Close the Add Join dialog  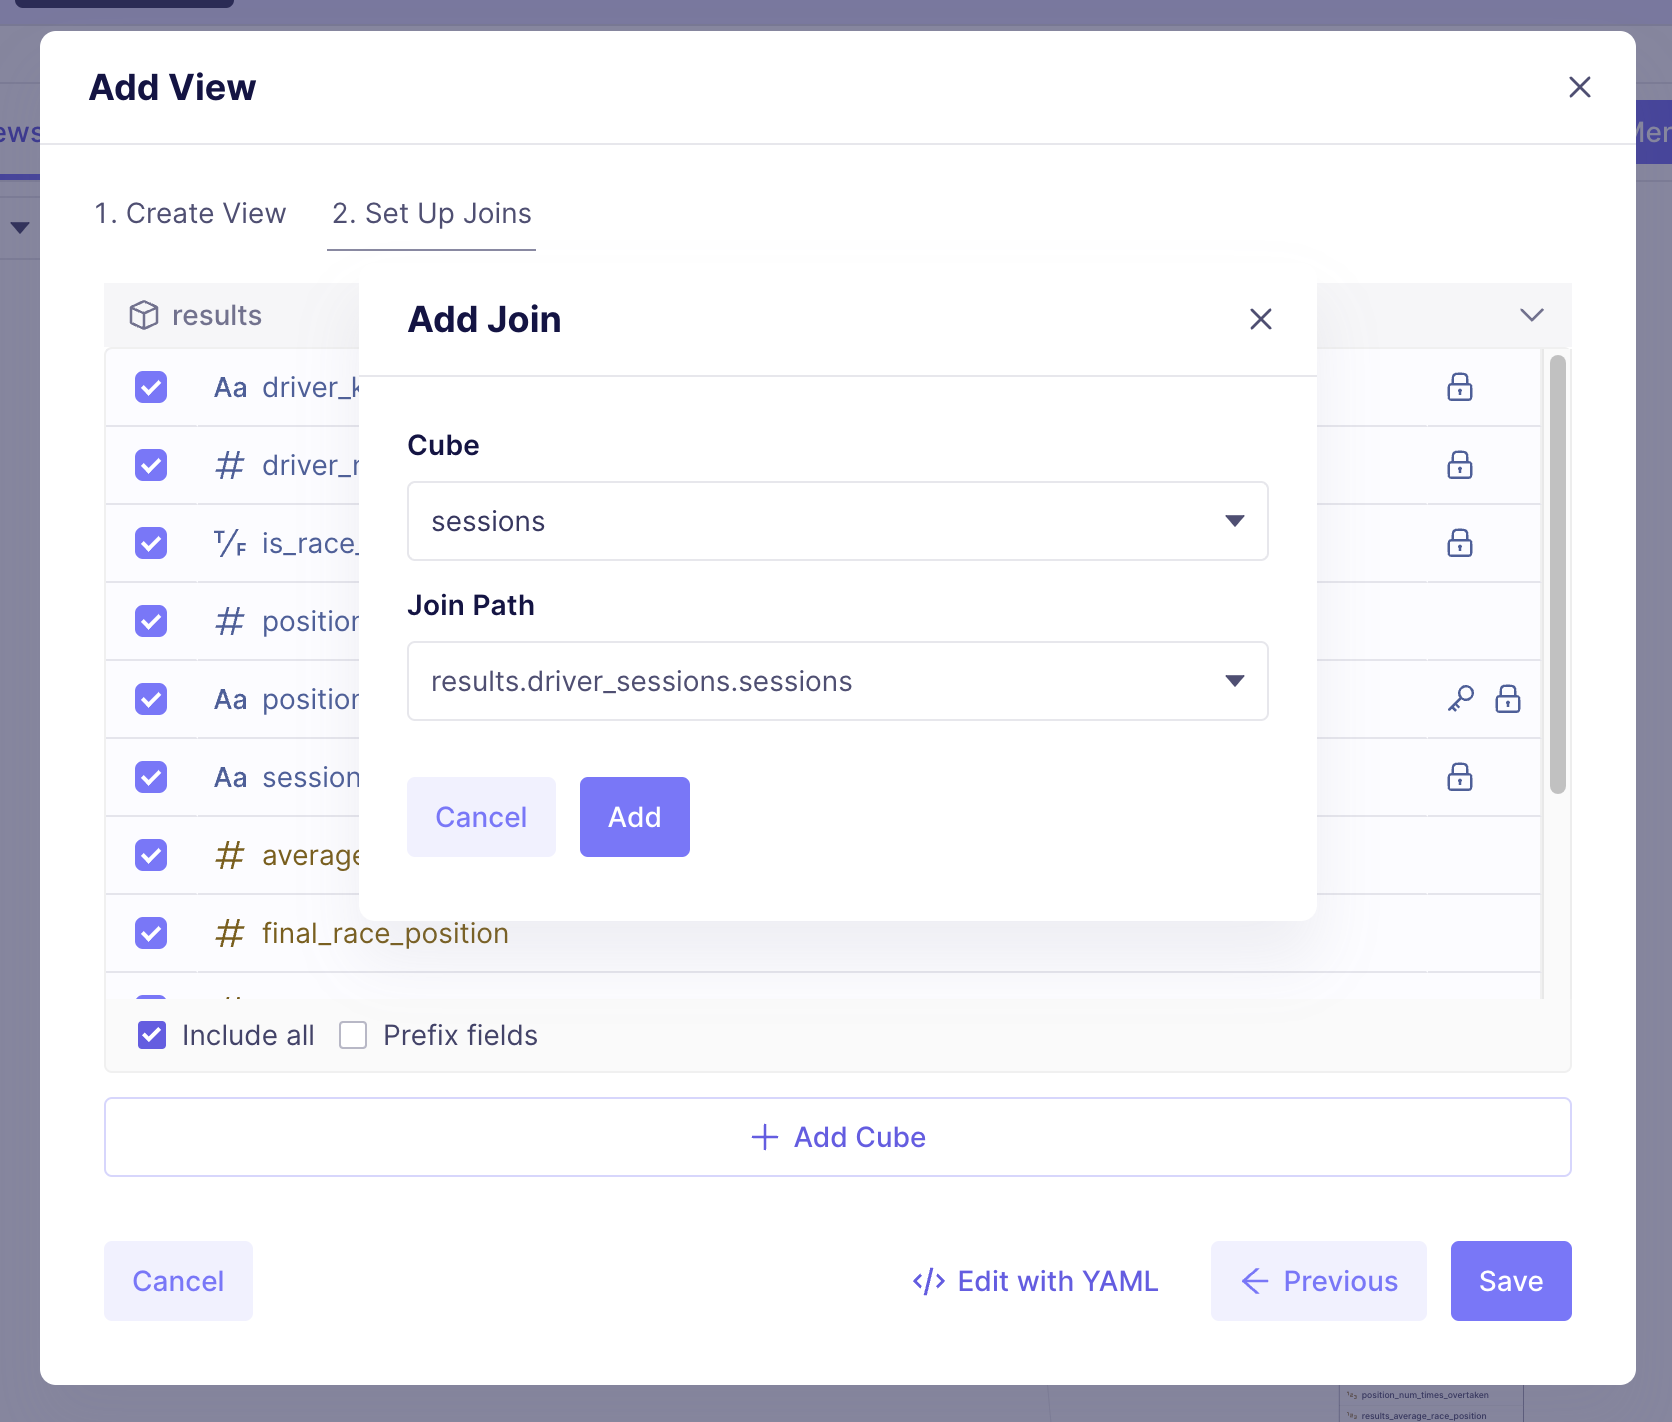[x=1260, y=319]
